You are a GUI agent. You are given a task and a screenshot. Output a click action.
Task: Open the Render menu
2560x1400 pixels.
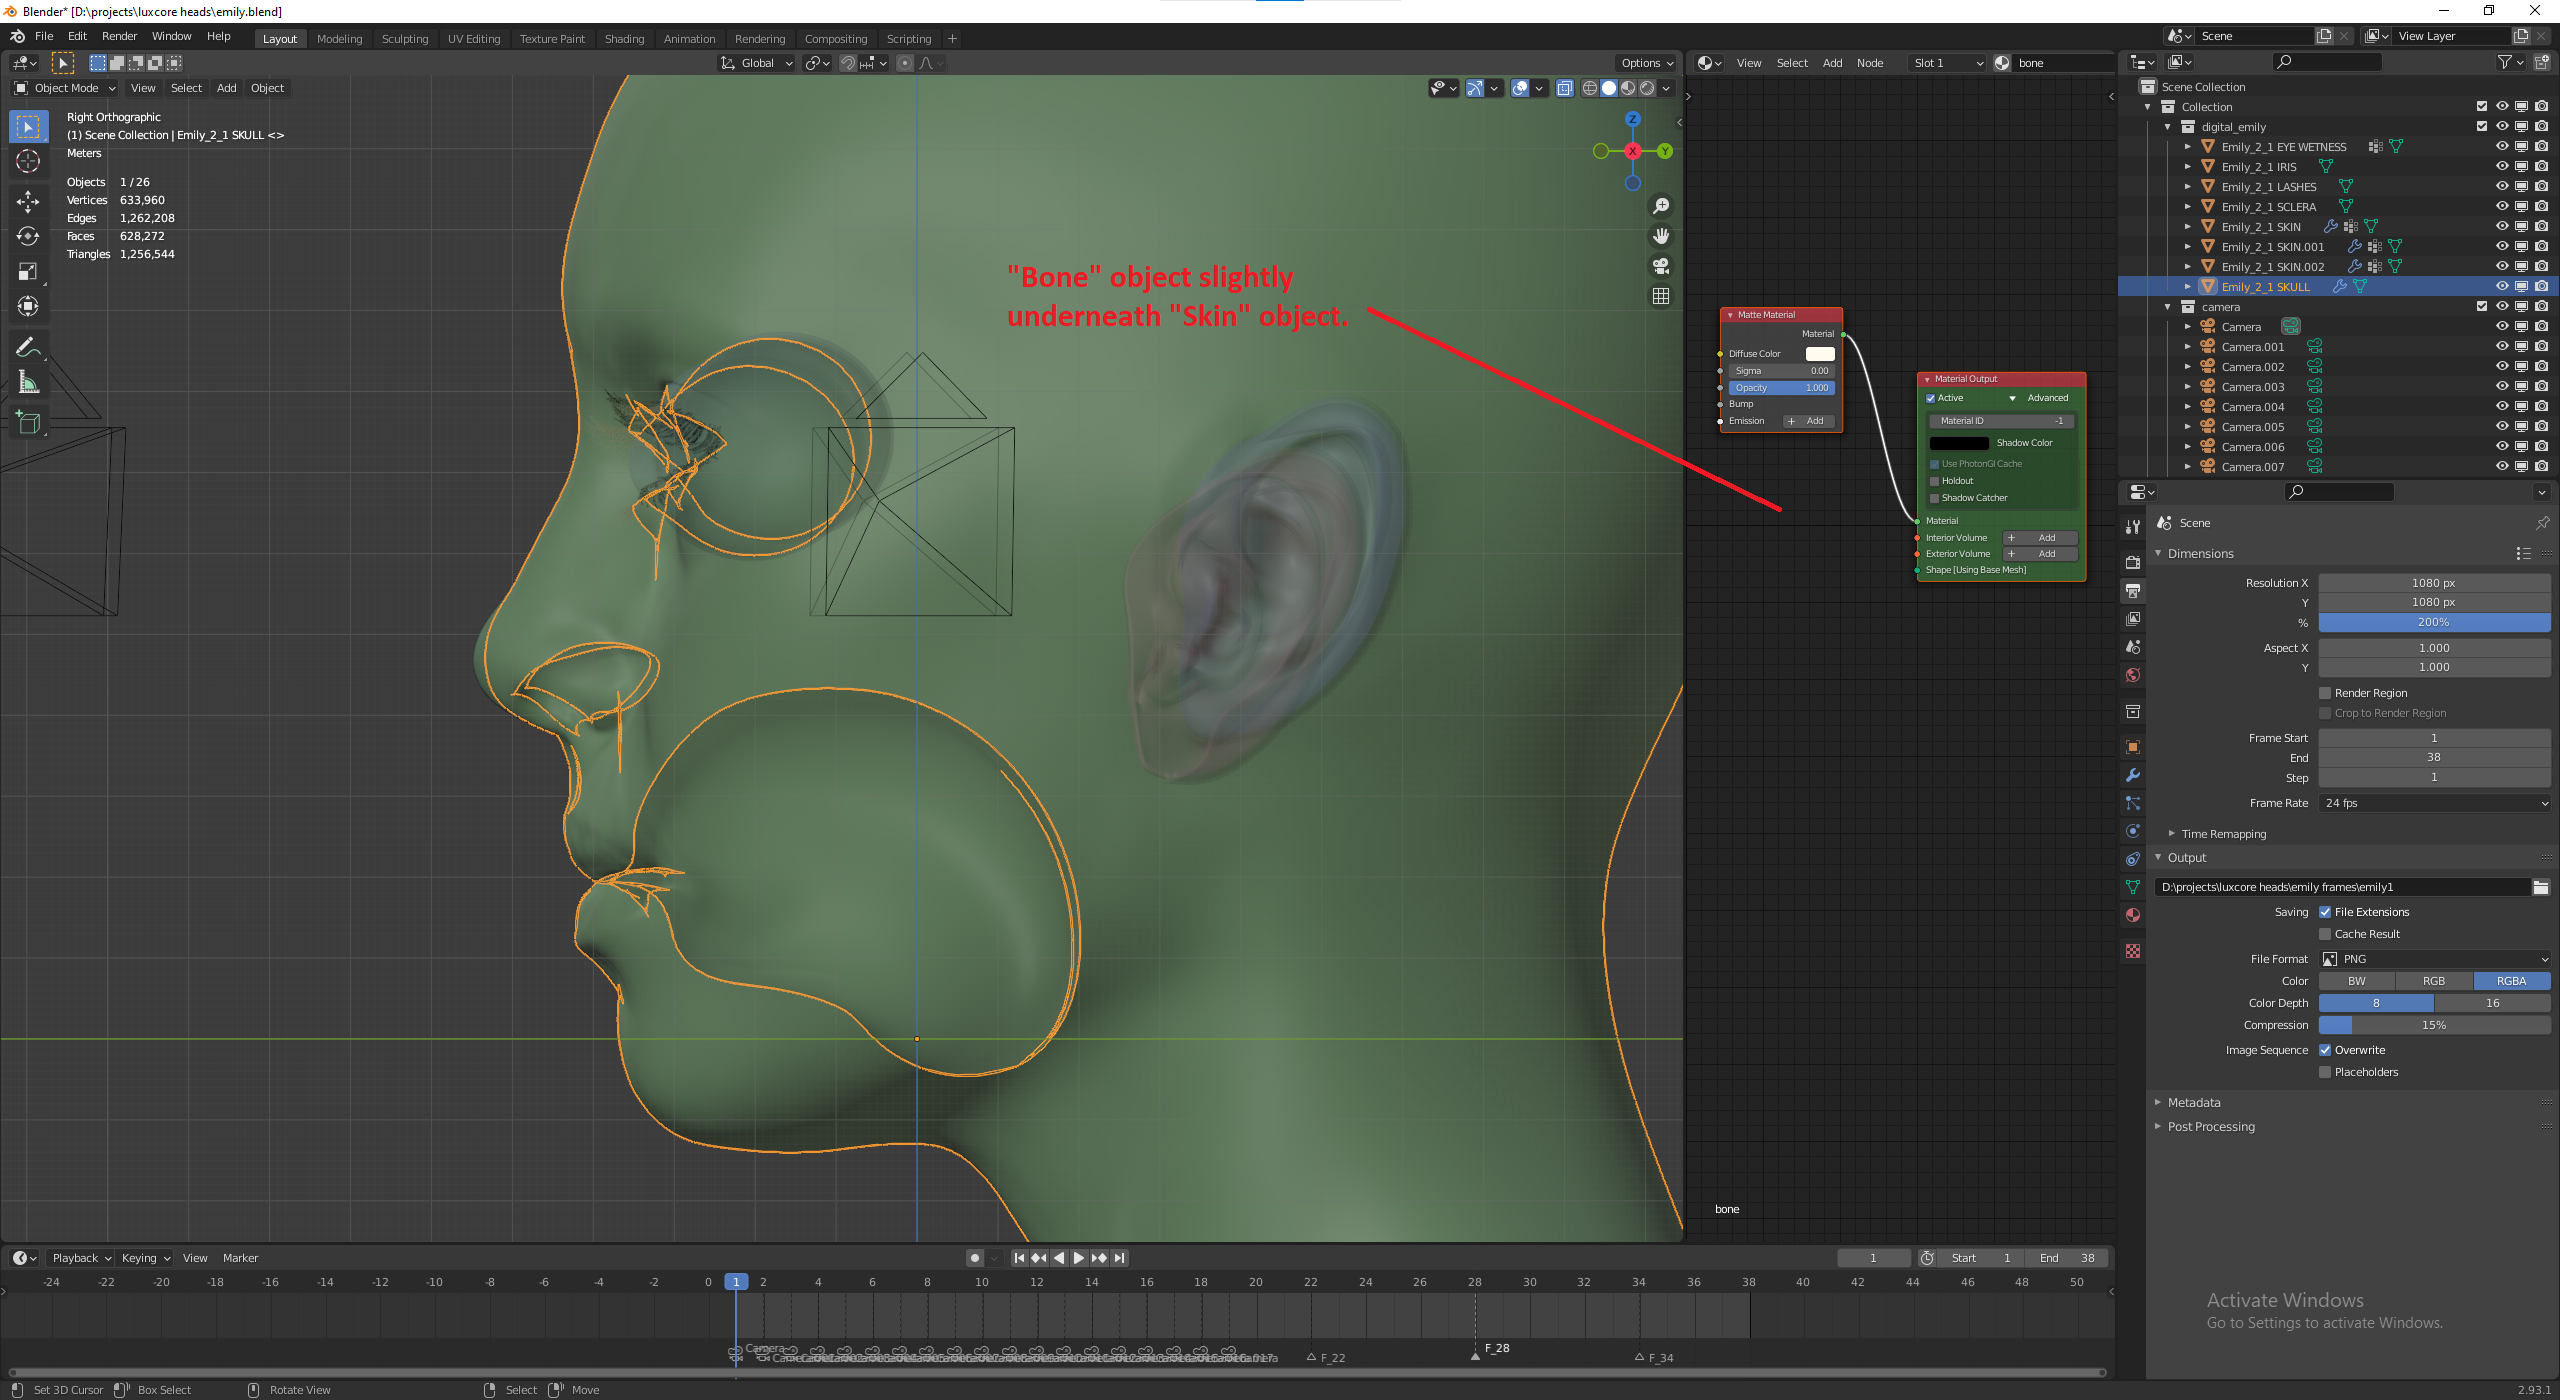click(119, 36)
